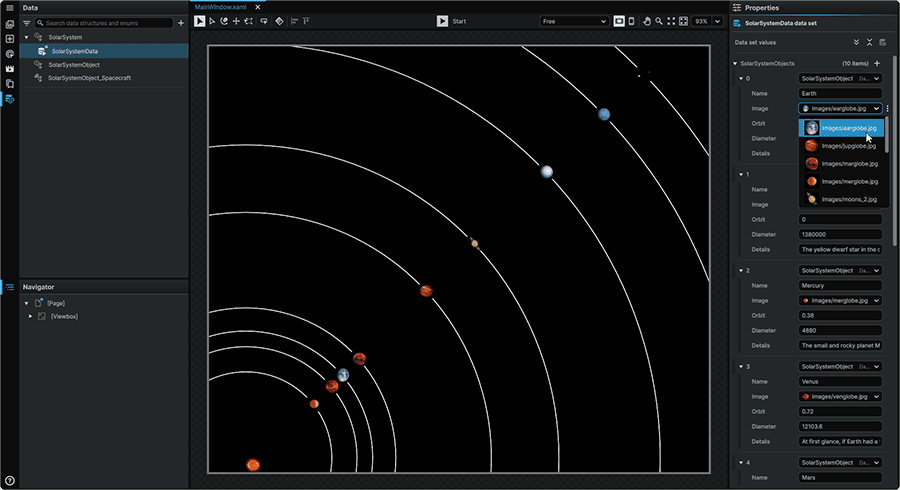Open the Navigator list icon on left edge
Viewport: 900px width, 490px height.
click(x=10, y=287)
